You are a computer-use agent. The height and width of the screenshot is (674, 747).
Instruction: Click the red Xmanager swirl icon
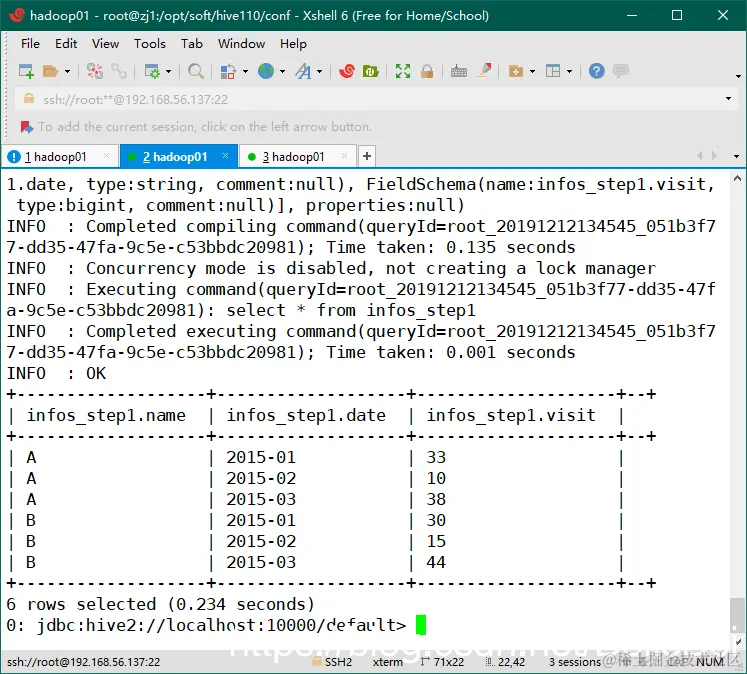(x=347, y=71)
